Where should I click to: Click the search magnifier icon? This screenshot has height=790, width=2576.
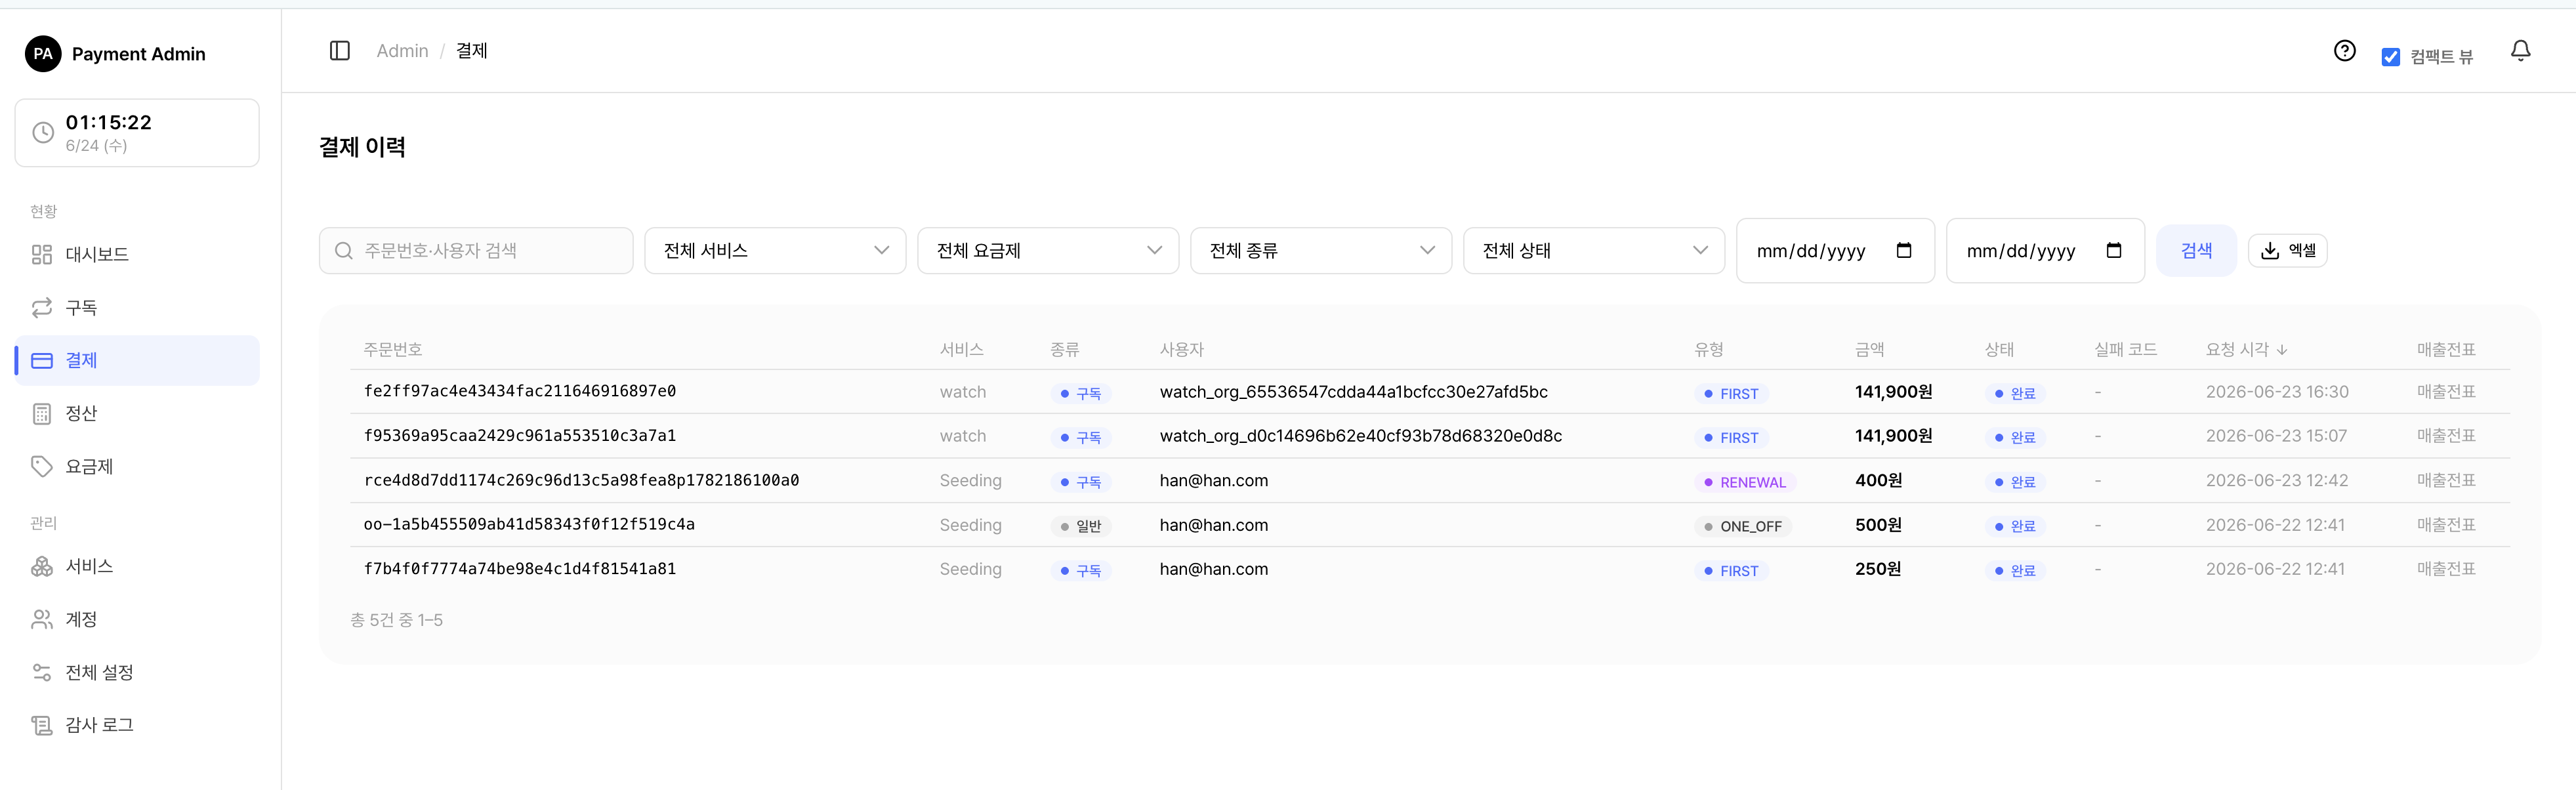click(x=344, y=251)
